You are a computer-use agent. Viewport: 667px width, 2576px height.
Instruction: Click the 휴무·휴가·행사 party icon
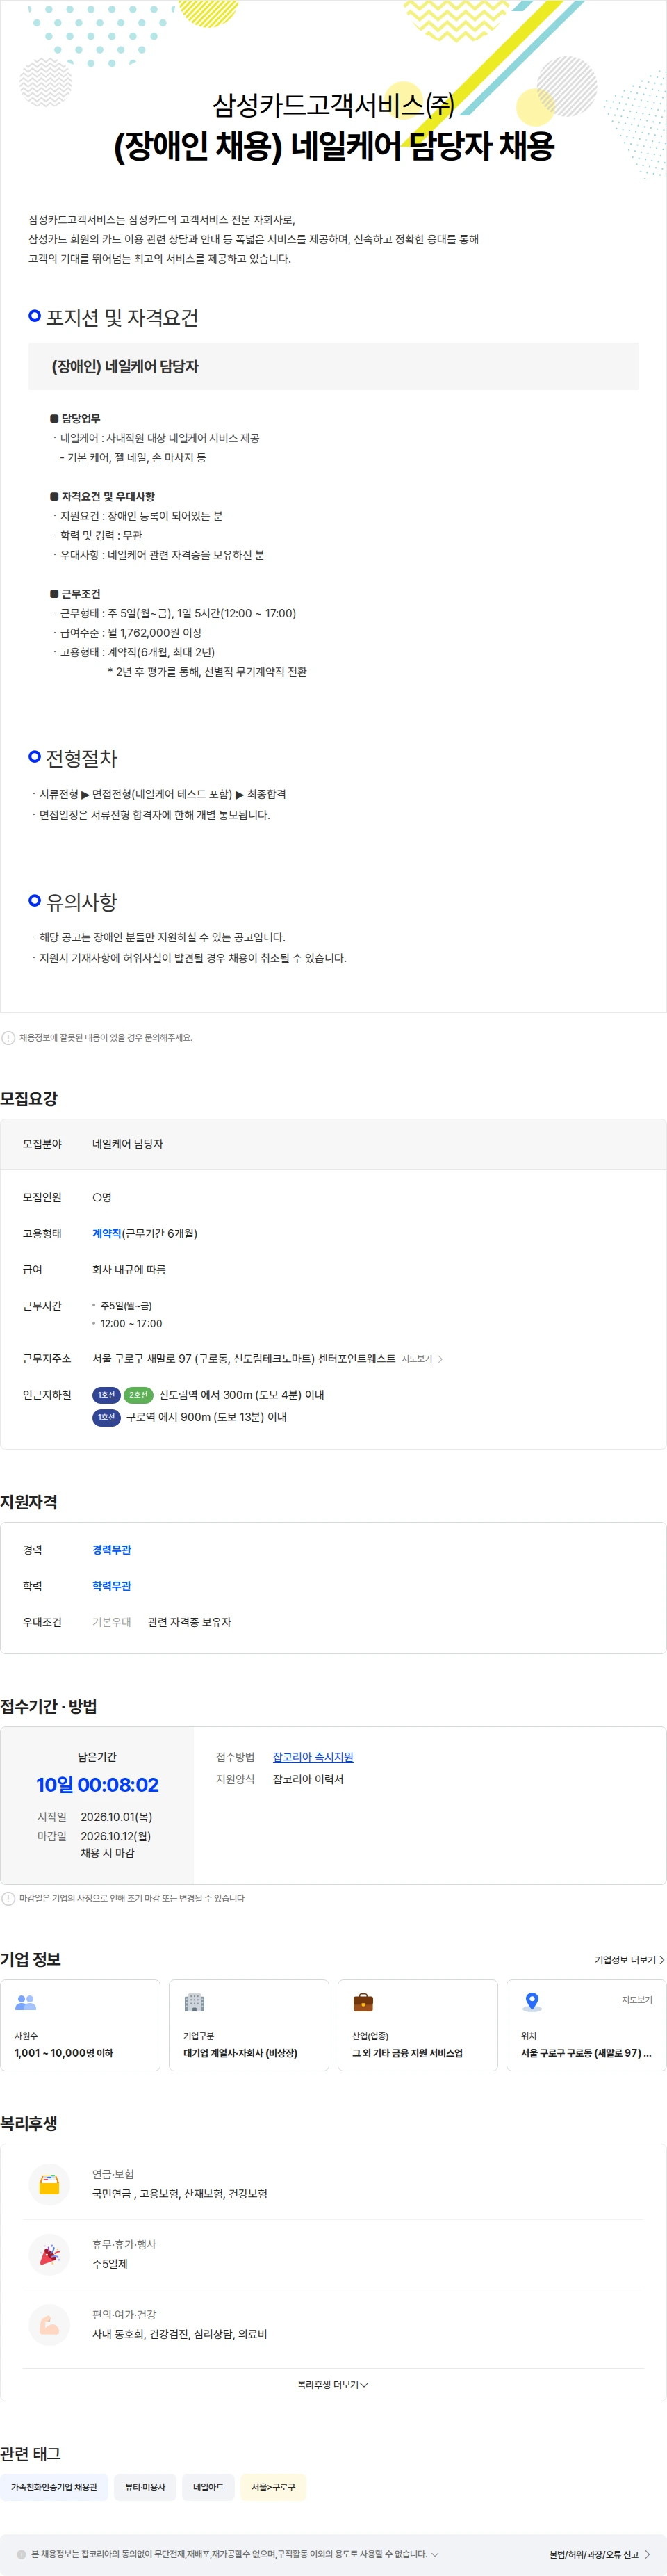(49, 2254)
